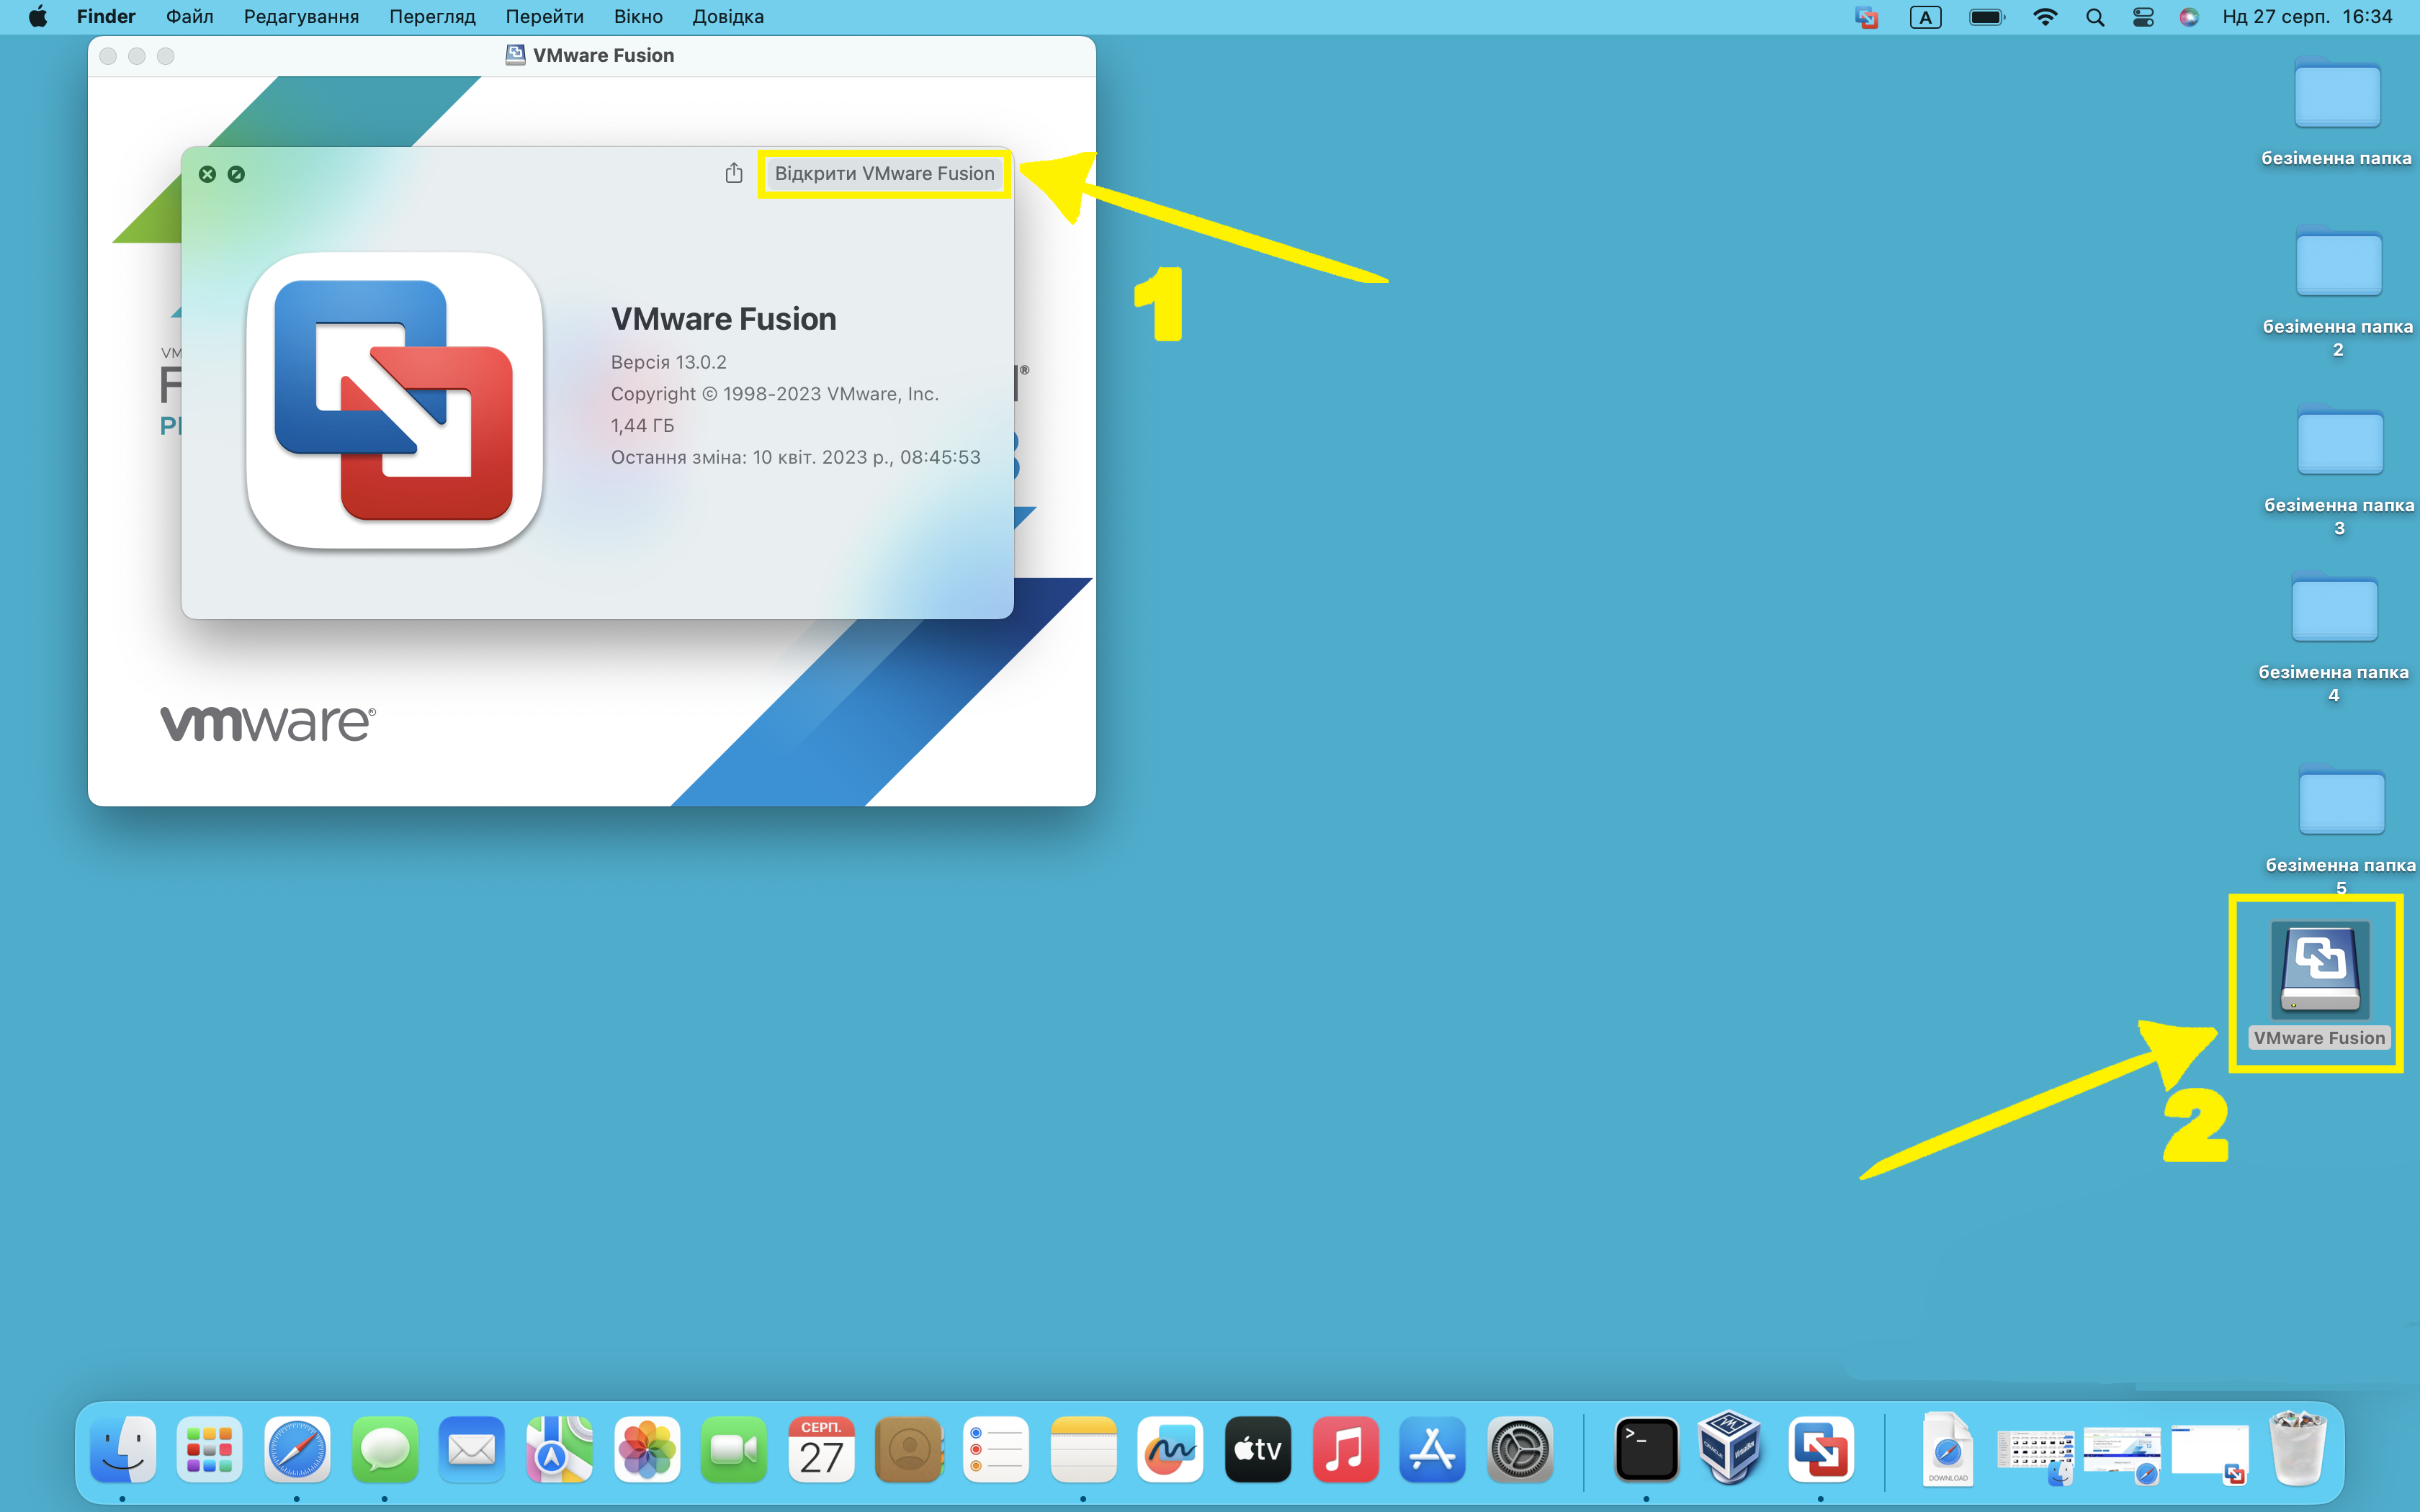This screenshot has width=2420, height=1512.
Task: Open Finder from the Dock
Action: [123, 1449]
